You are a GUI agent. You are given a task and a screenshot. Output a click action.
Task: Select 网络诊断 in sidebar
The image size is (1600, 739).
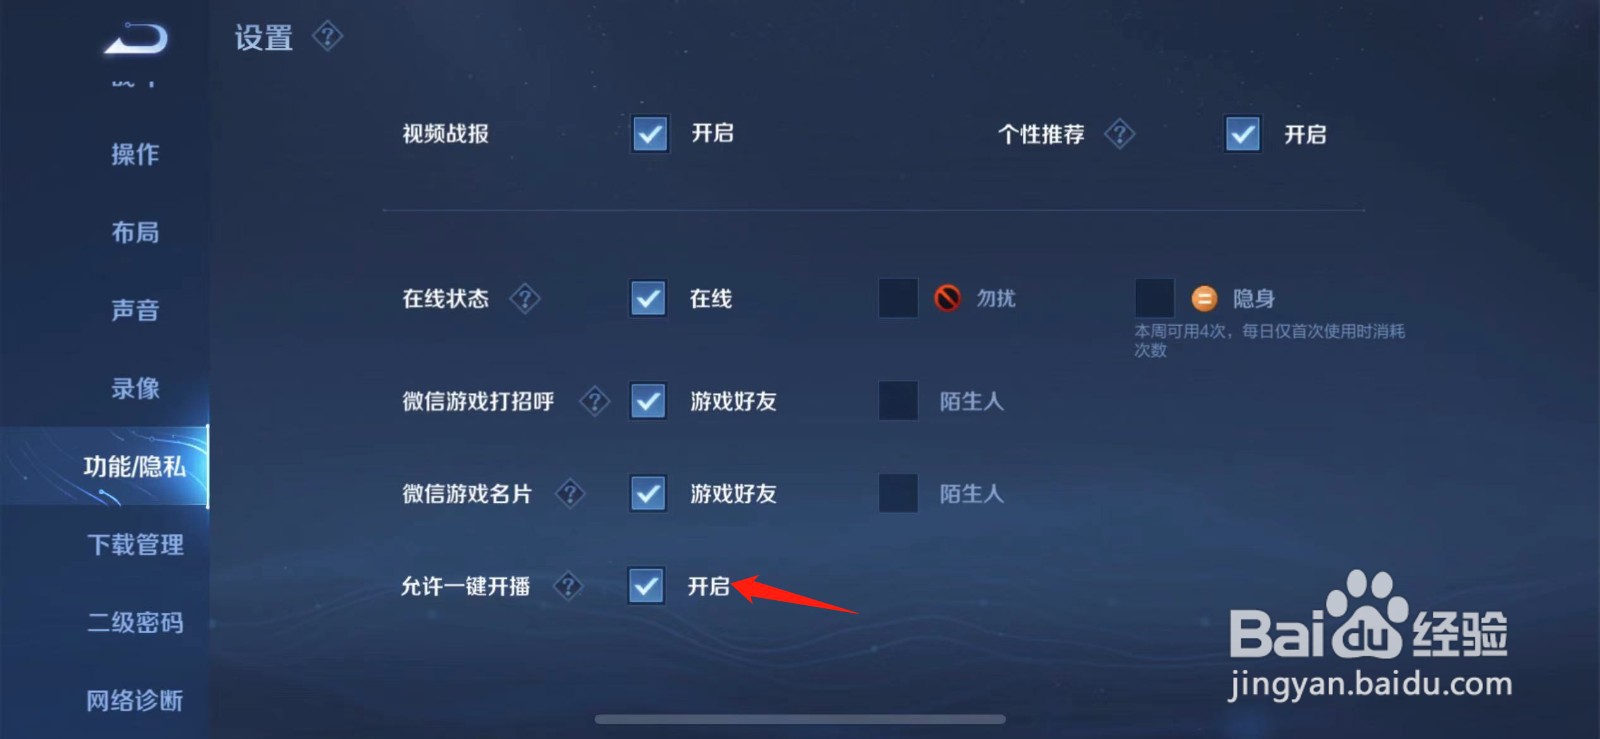tap(135, 700)
